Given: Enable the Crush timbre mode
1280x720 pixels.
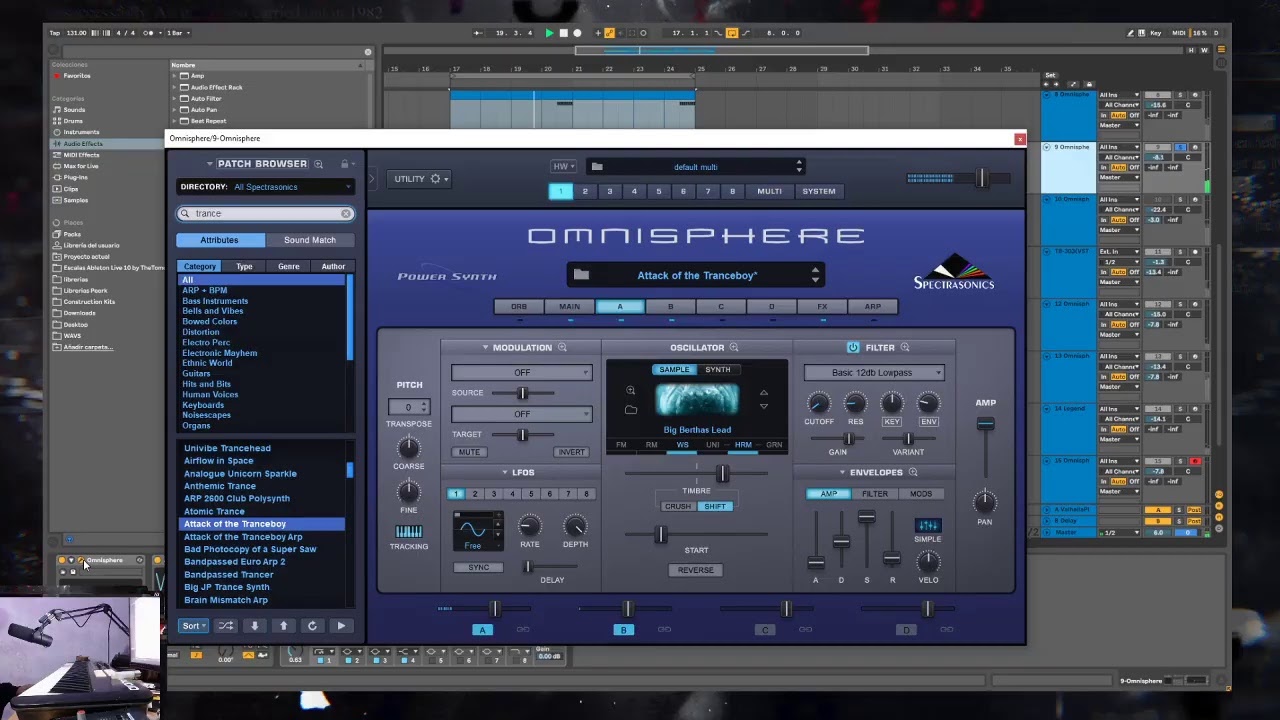Looking at the screenshot, I should (677, 506).
